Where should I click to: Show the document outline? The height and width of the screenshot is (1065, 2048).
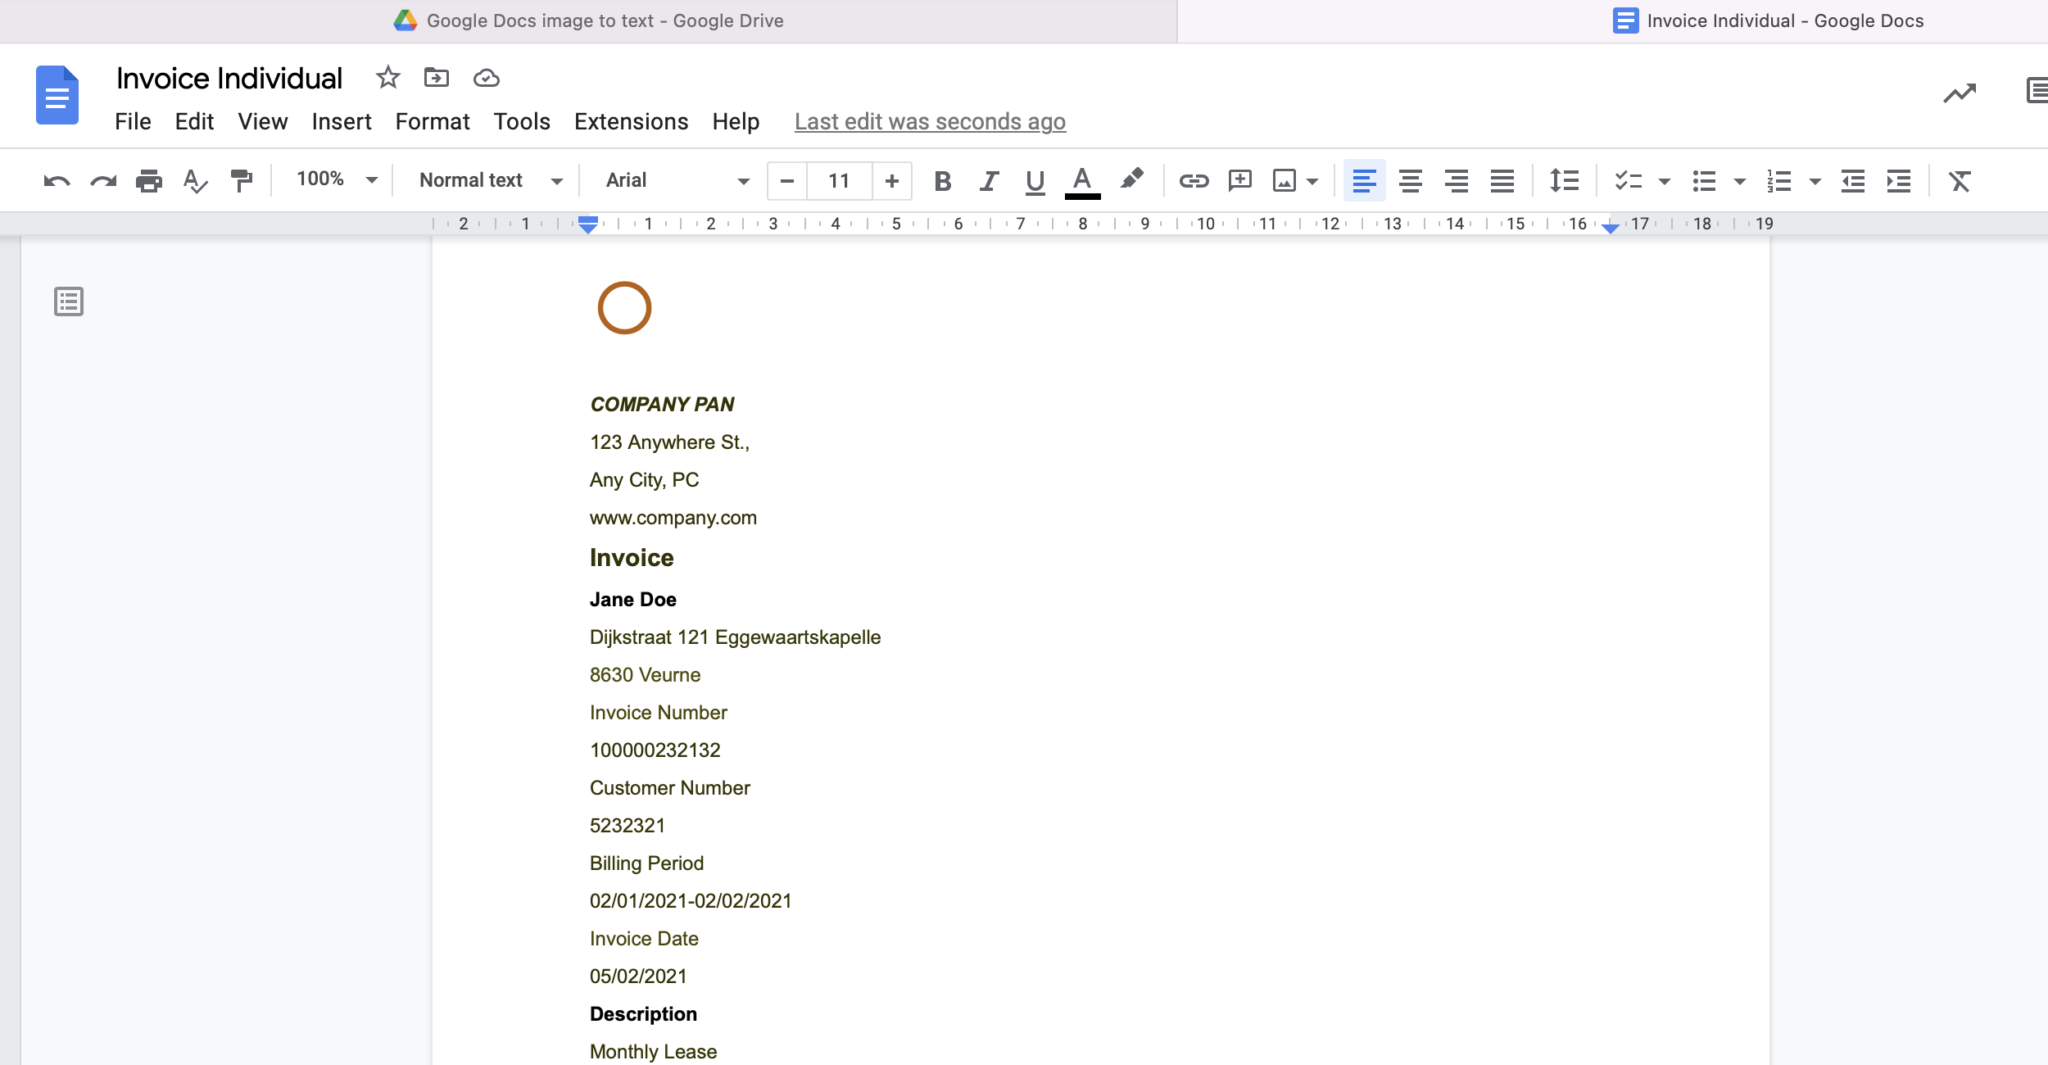point(68,301)
